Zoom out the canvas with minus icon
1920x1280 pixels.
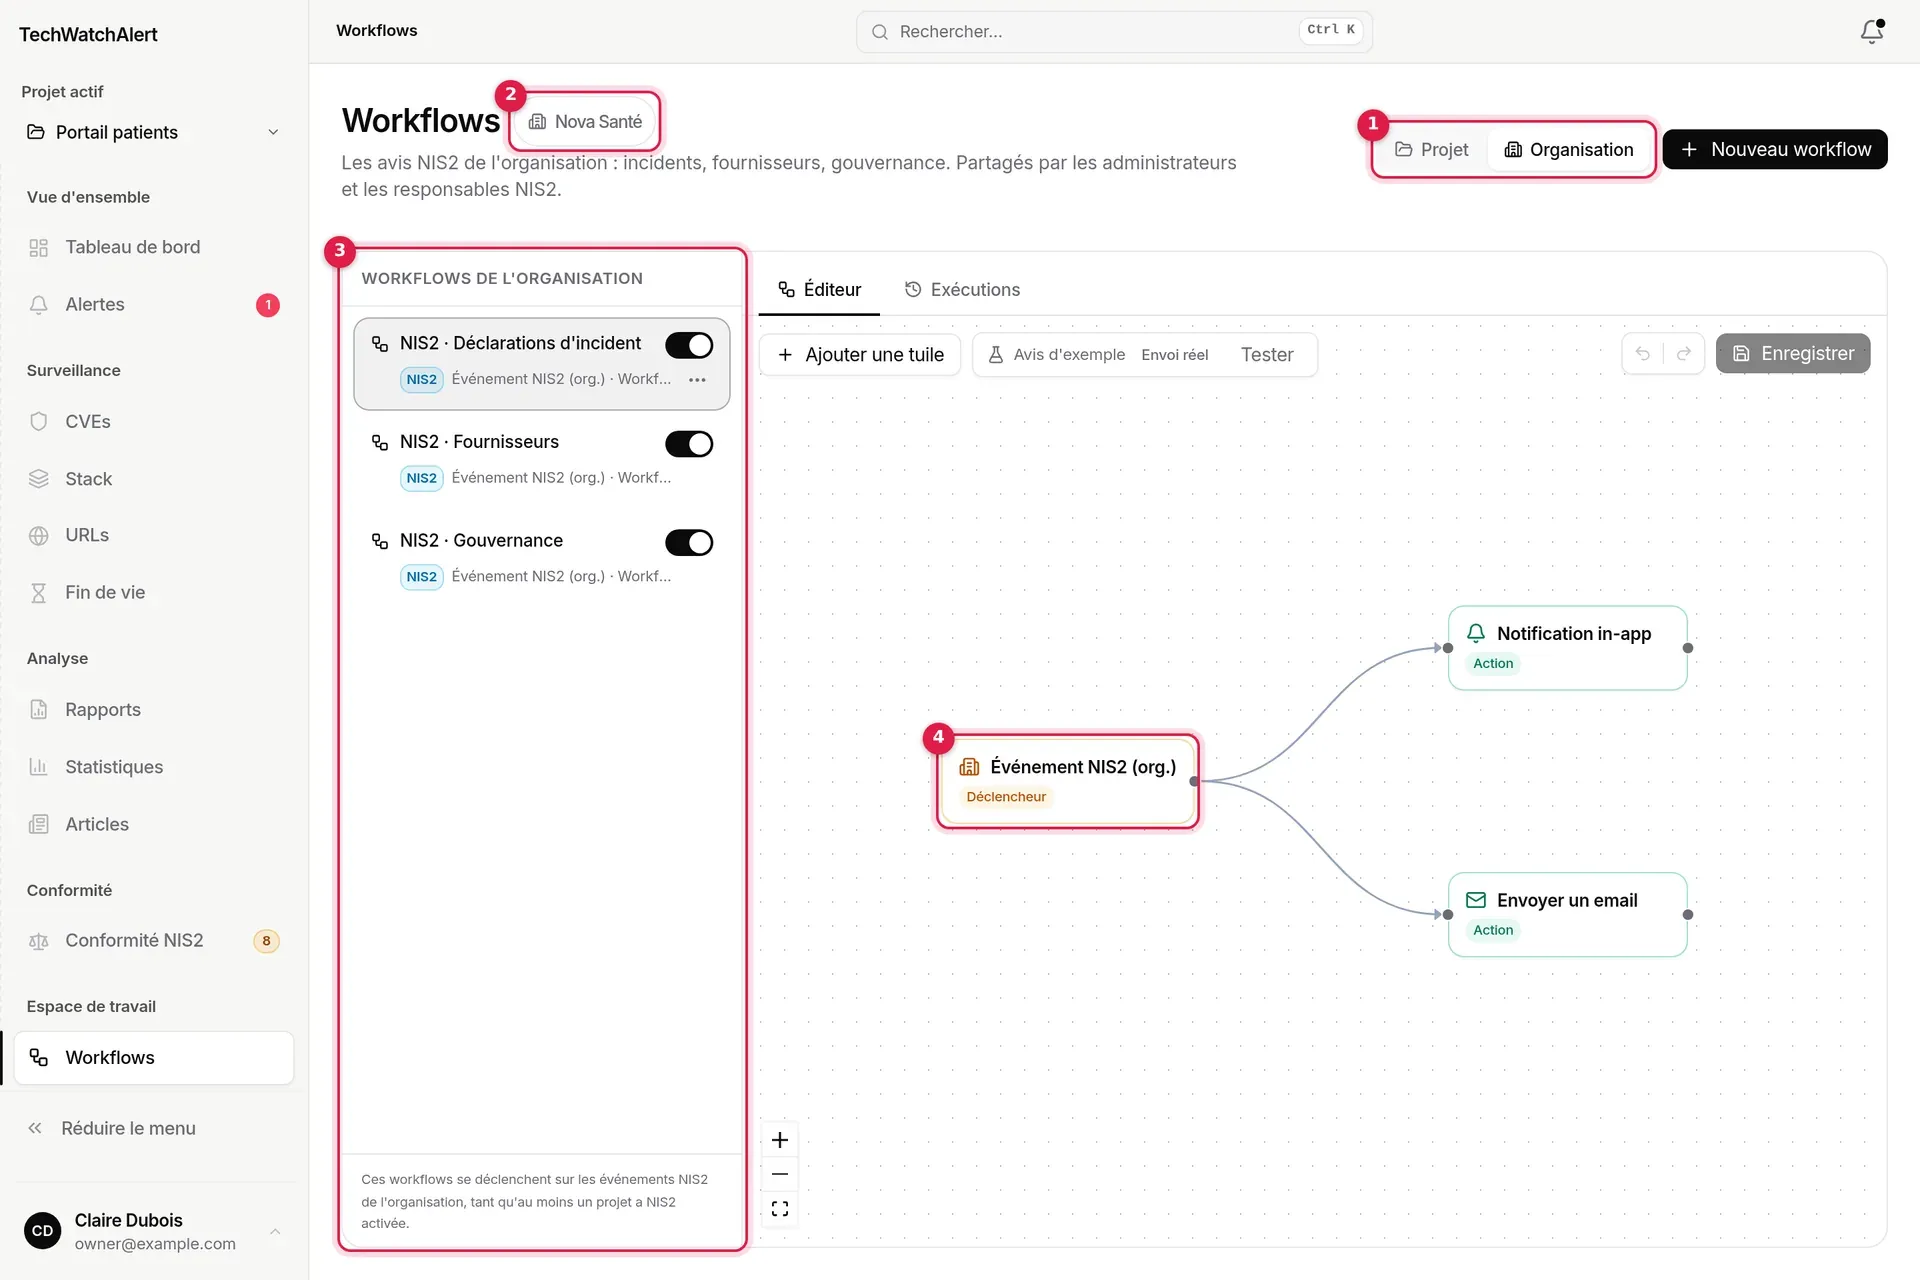(780, 1174)
